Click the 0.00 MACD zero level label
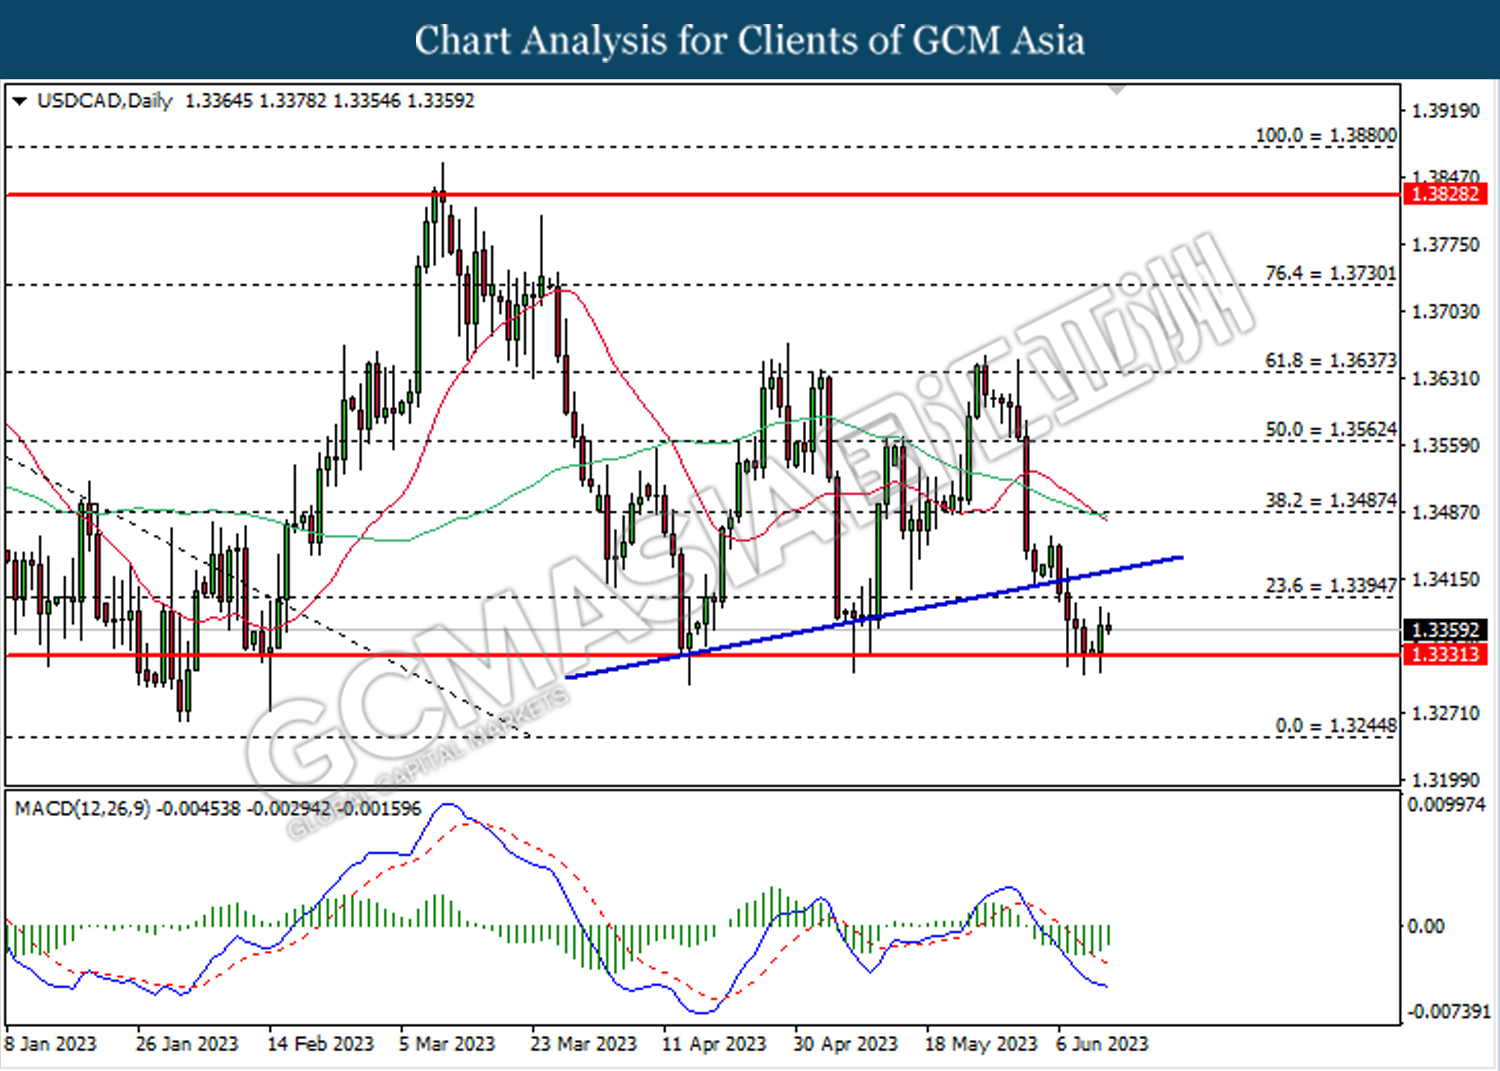The image size is (1500, 1071). 1426,927
